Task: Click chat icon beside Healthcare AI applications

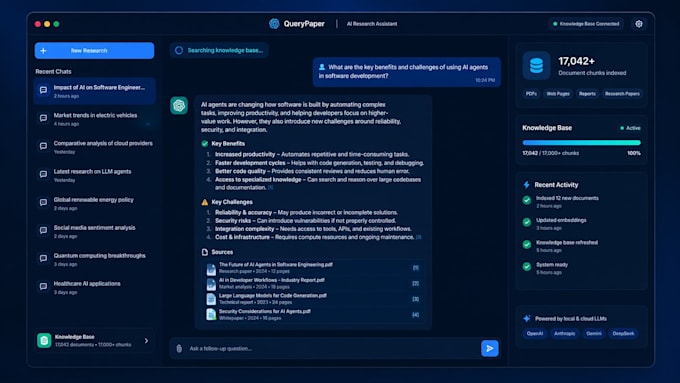Action: 43,286
